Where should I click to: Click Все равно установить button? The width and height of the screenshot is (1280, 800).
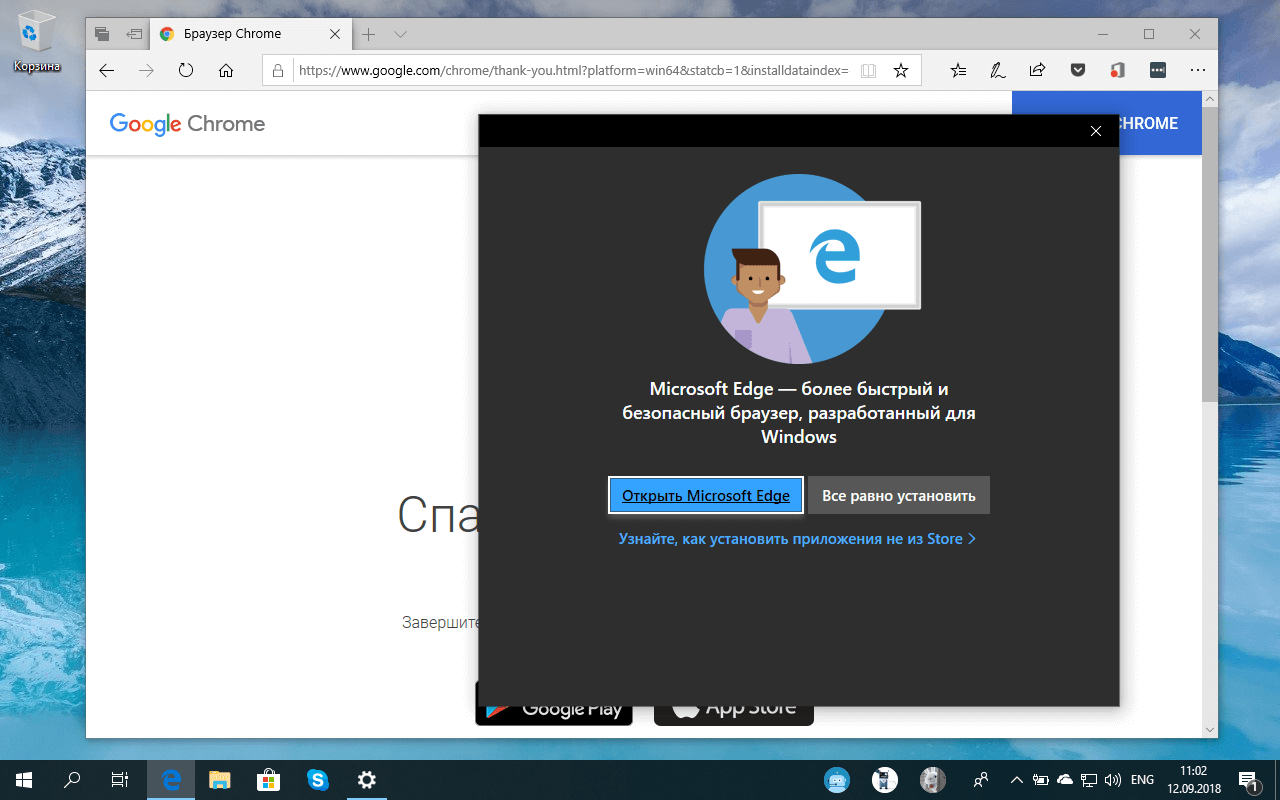click(x=899, y=495)
